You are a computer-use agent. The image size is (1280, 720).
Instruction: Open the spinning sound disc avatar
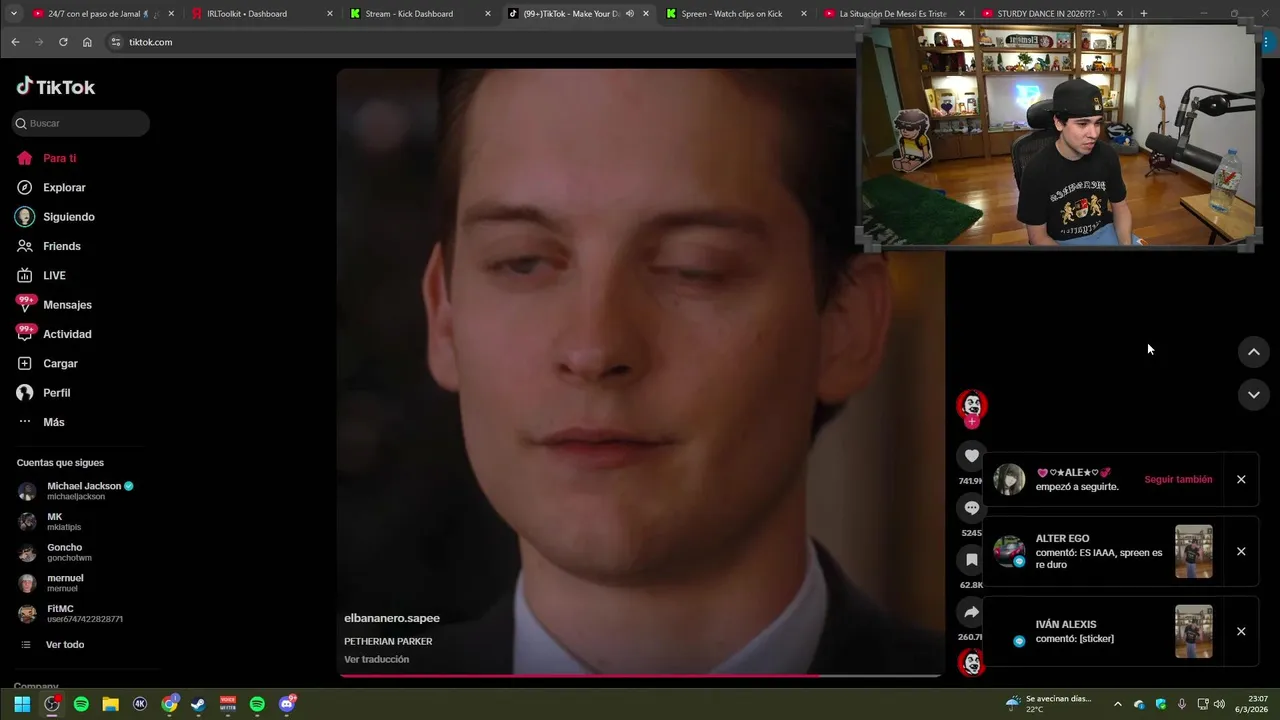click(x=971, y=662)
